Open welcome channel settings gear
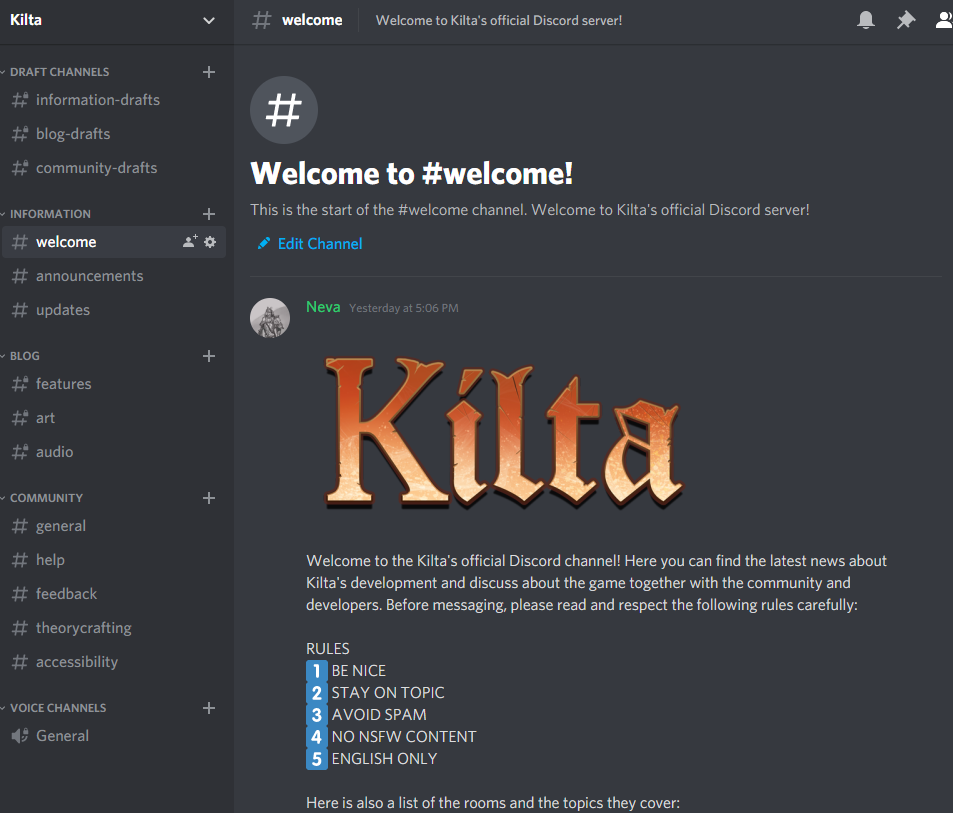 [x=210, y=241]
